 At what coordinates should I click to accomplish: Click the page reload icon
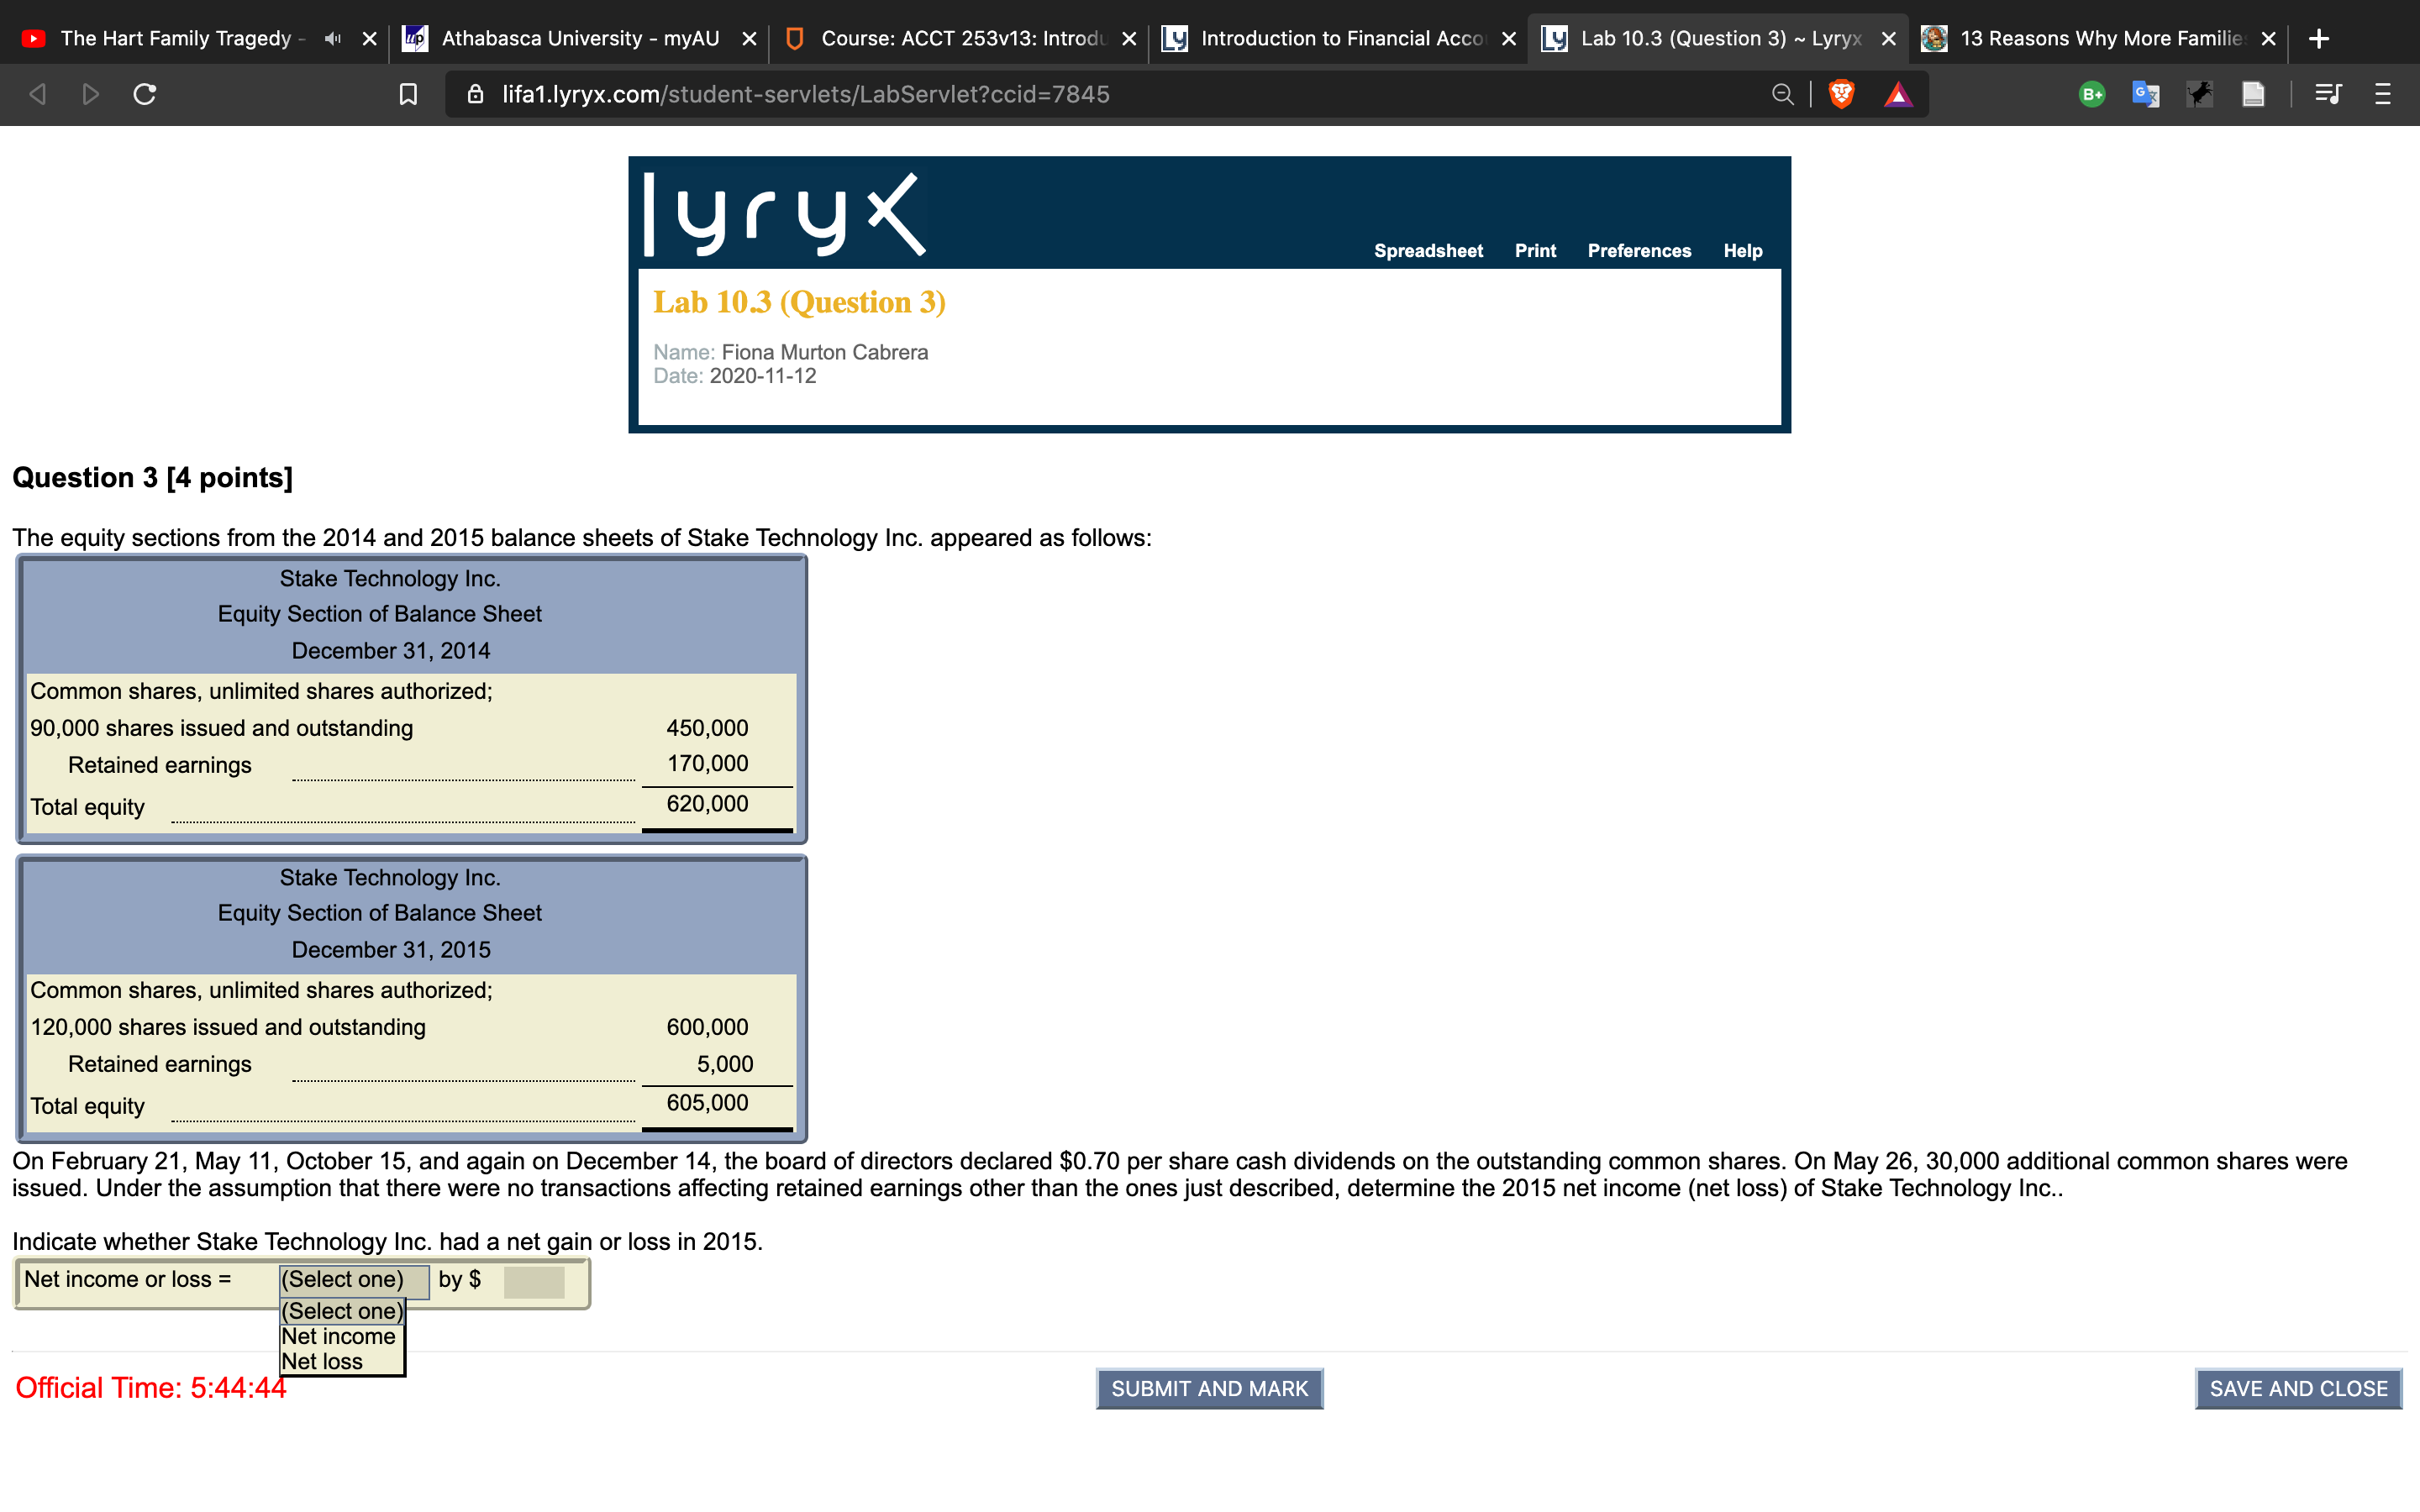145,94
